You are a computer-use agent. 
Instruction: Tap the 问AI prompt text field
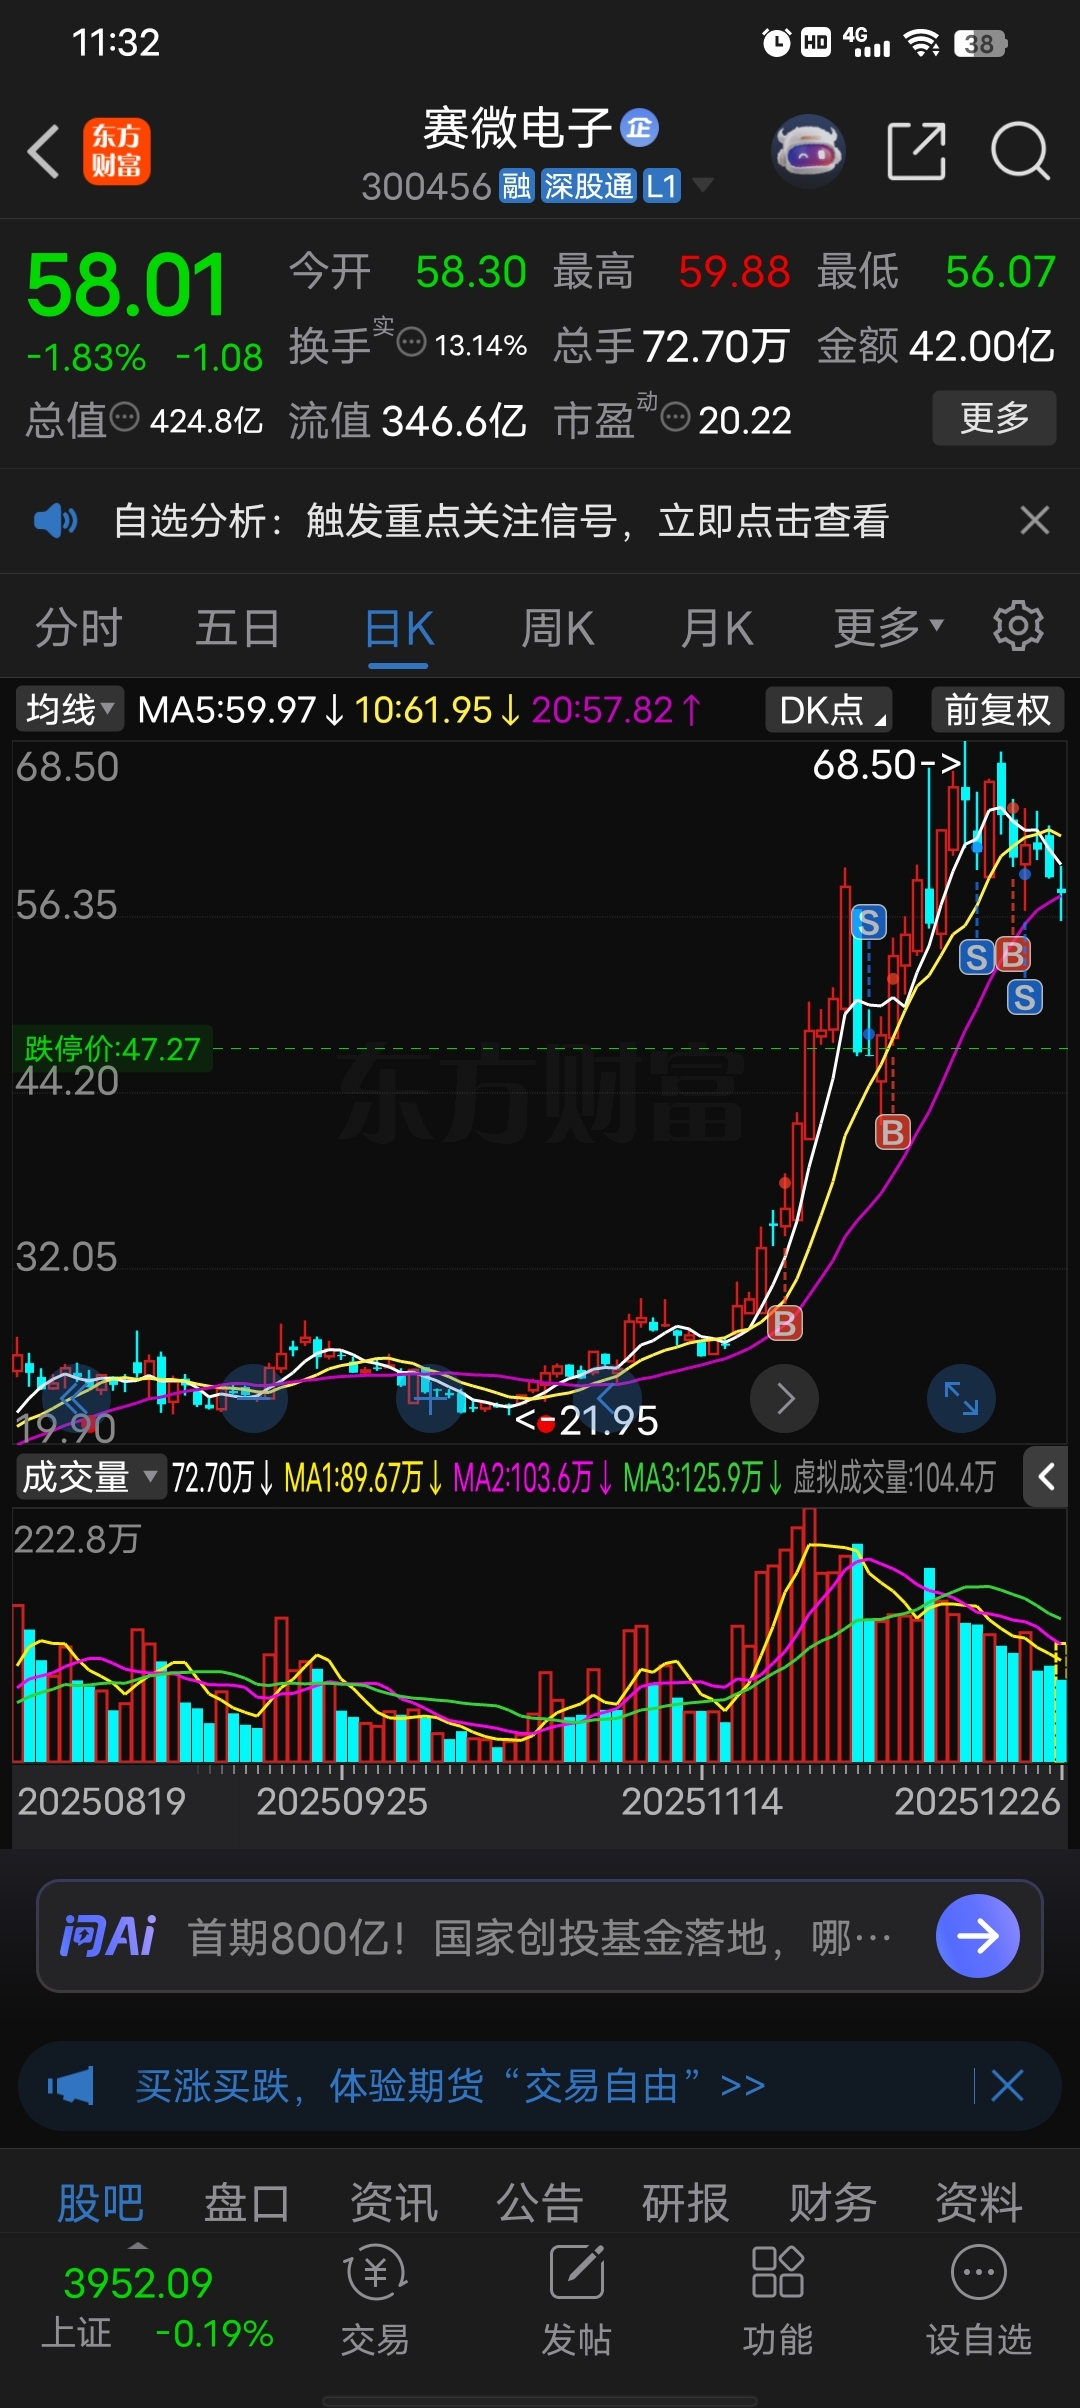tap(540, 1936)
